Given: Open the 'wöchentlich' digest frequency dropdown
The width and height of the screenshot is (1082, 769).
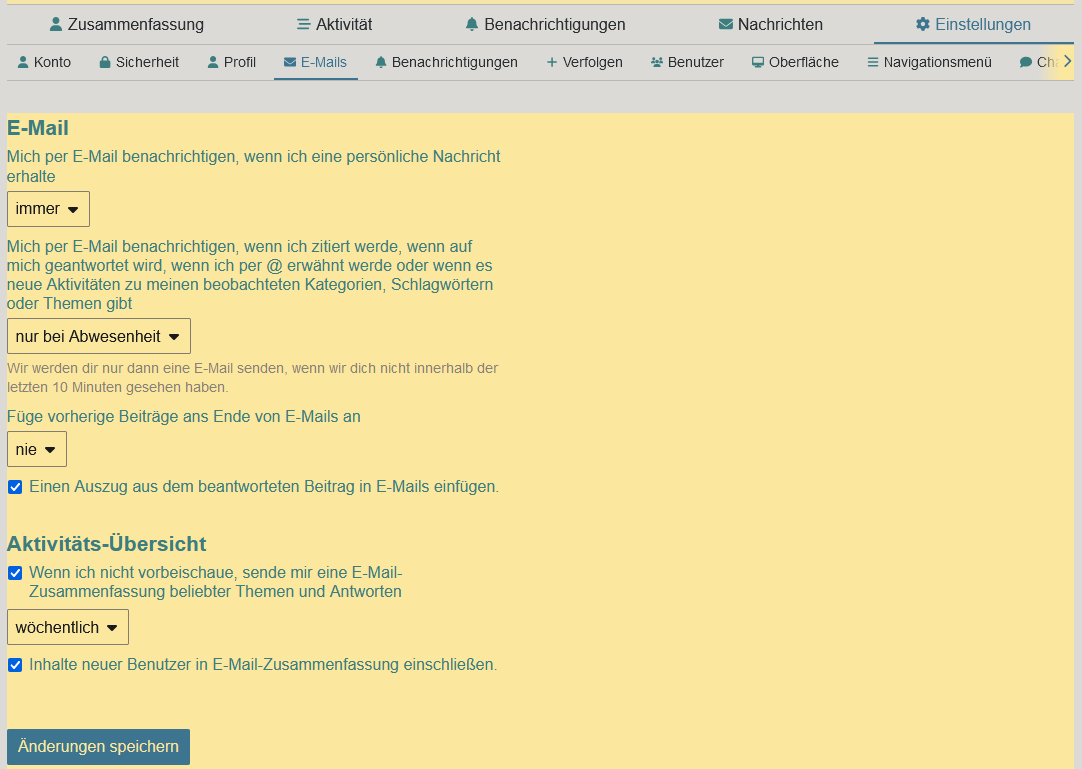Looking at the screenshot, I should pyautogui.click(x=68, y=627).
